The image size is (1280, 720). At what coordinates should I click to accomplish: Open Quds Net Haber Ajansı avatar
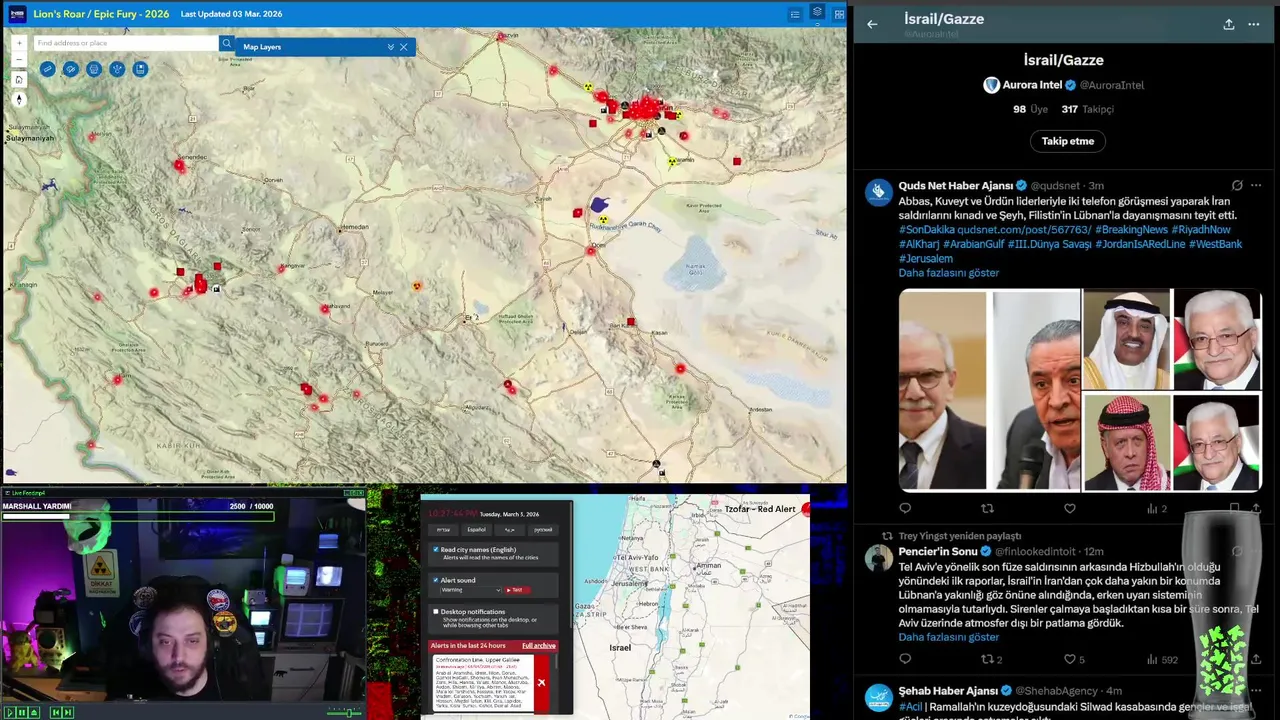click(x=878, y=192)
